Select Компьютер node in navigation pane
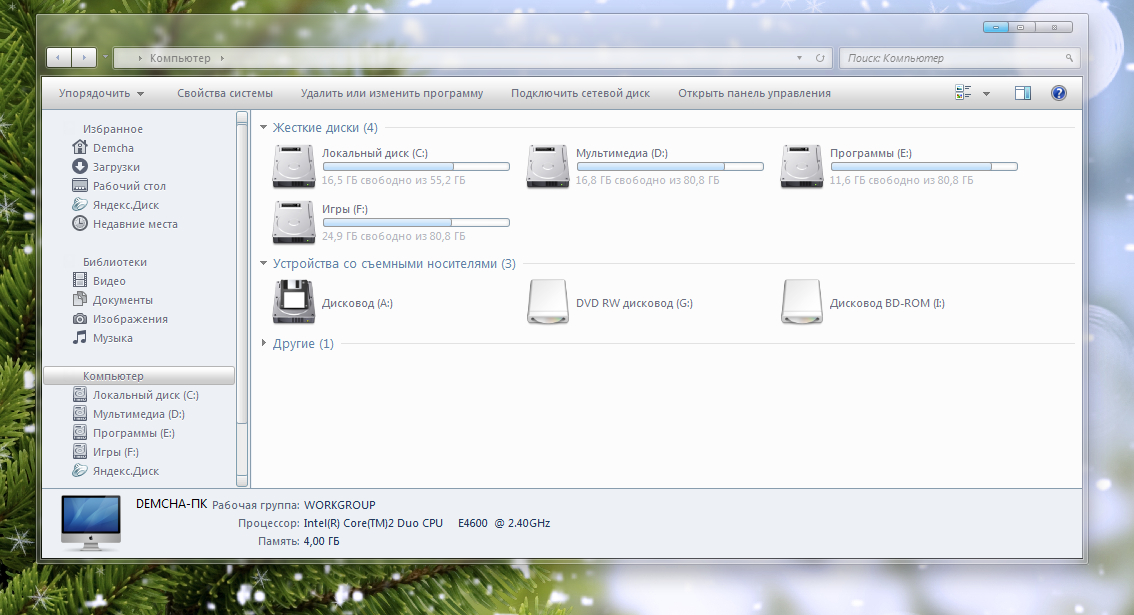Screen dimensions: 1134x615 139,376
